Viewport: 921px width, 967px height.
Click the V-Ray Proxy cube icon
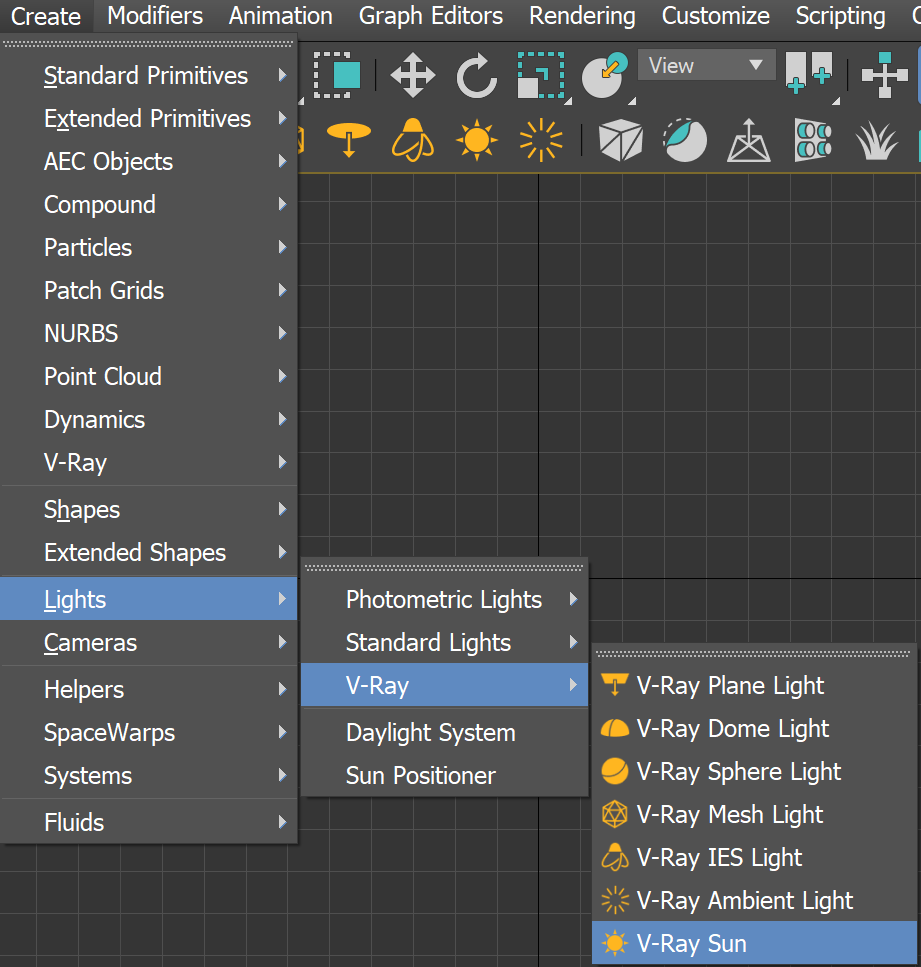tap(620, 140)
